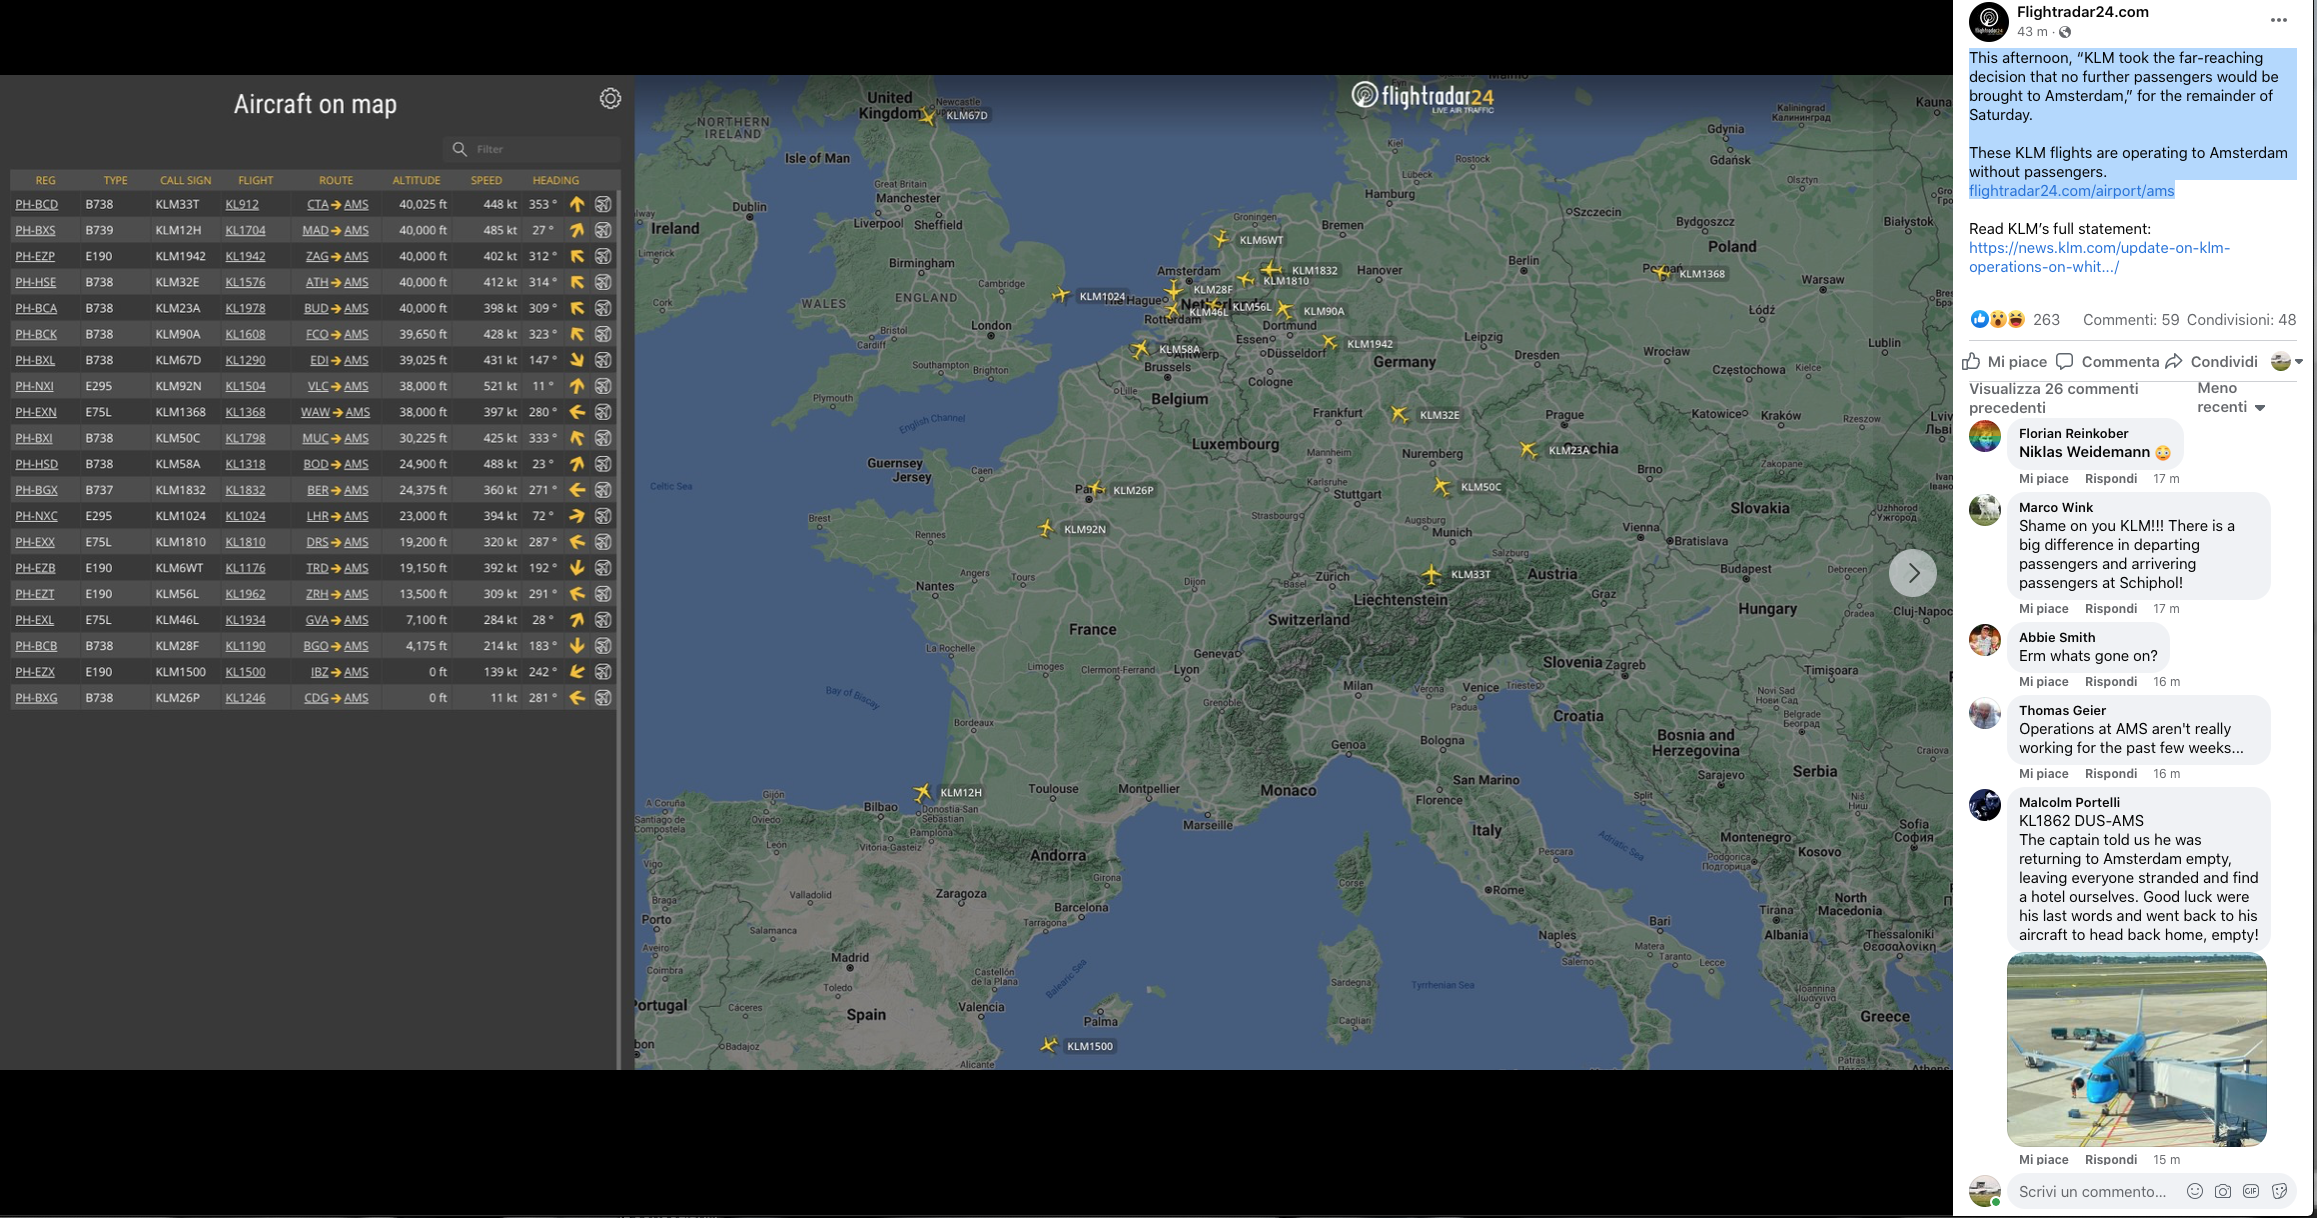Click the reaction emojis showing 263
The width and height of the screenshot is (2317, 1218).
click(x=1998, y=320)
